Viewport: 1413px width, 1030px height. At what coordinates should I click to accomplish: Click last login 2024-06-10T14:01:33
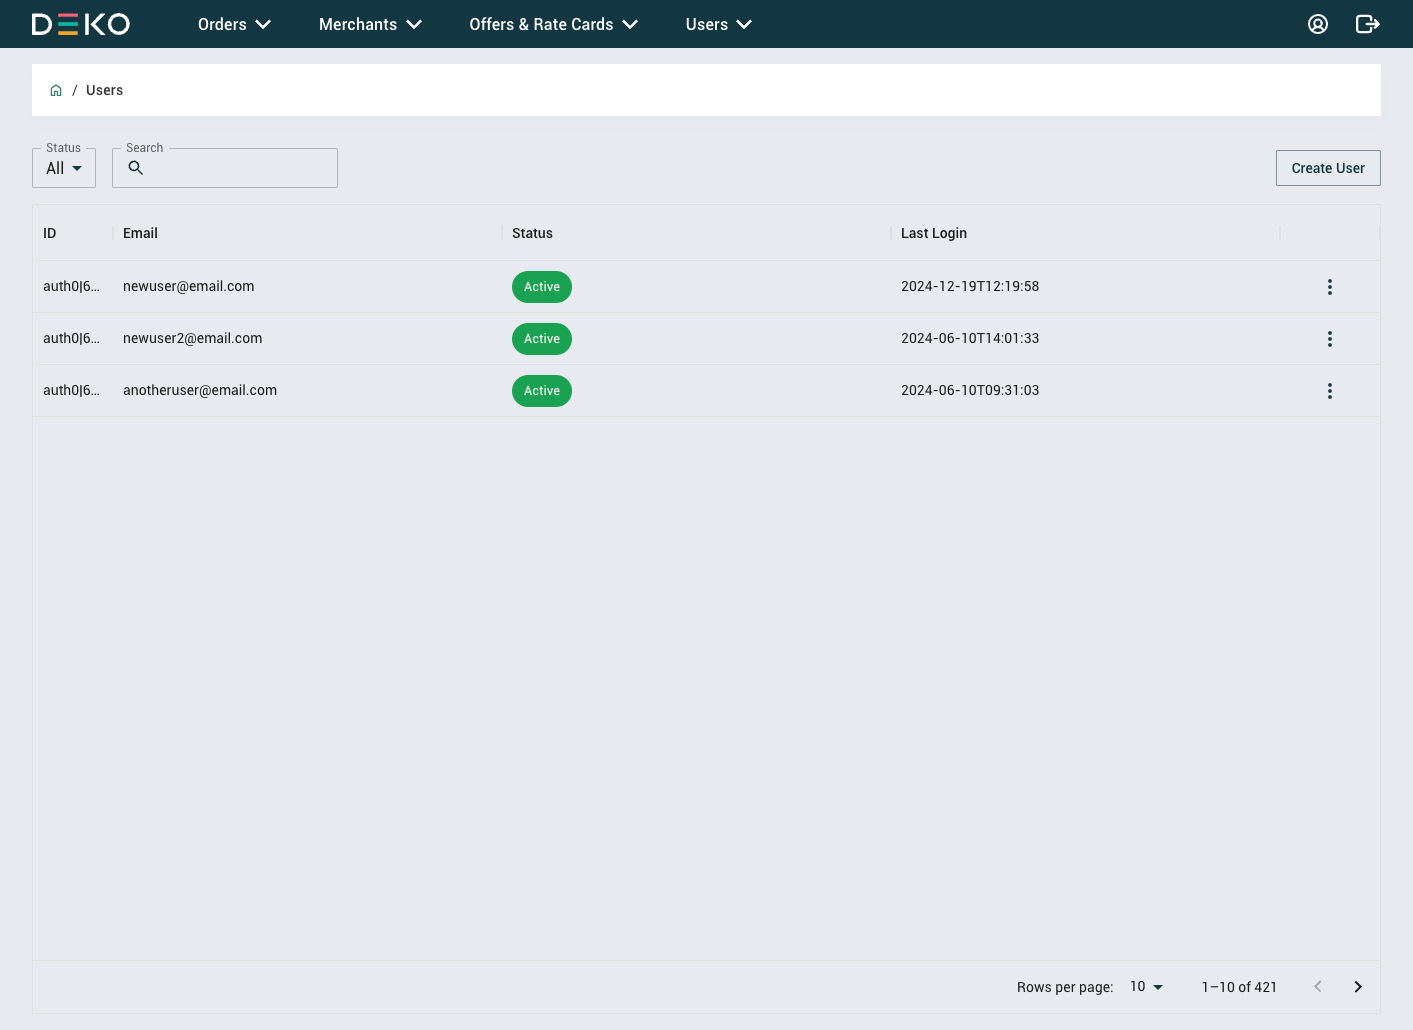[x=970, y=338]
